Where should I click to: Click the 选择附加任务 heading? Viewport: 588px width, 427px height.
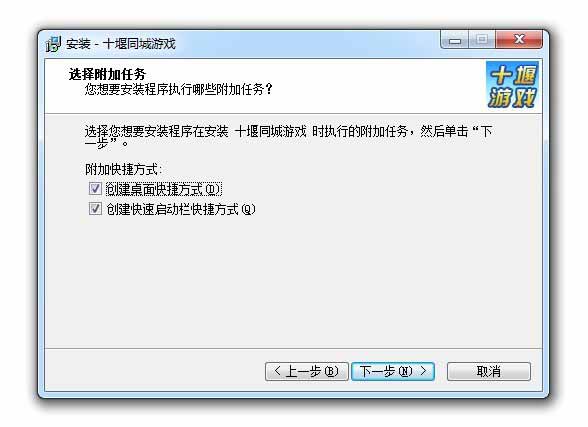pyautogui.click(x=107, y=74)
